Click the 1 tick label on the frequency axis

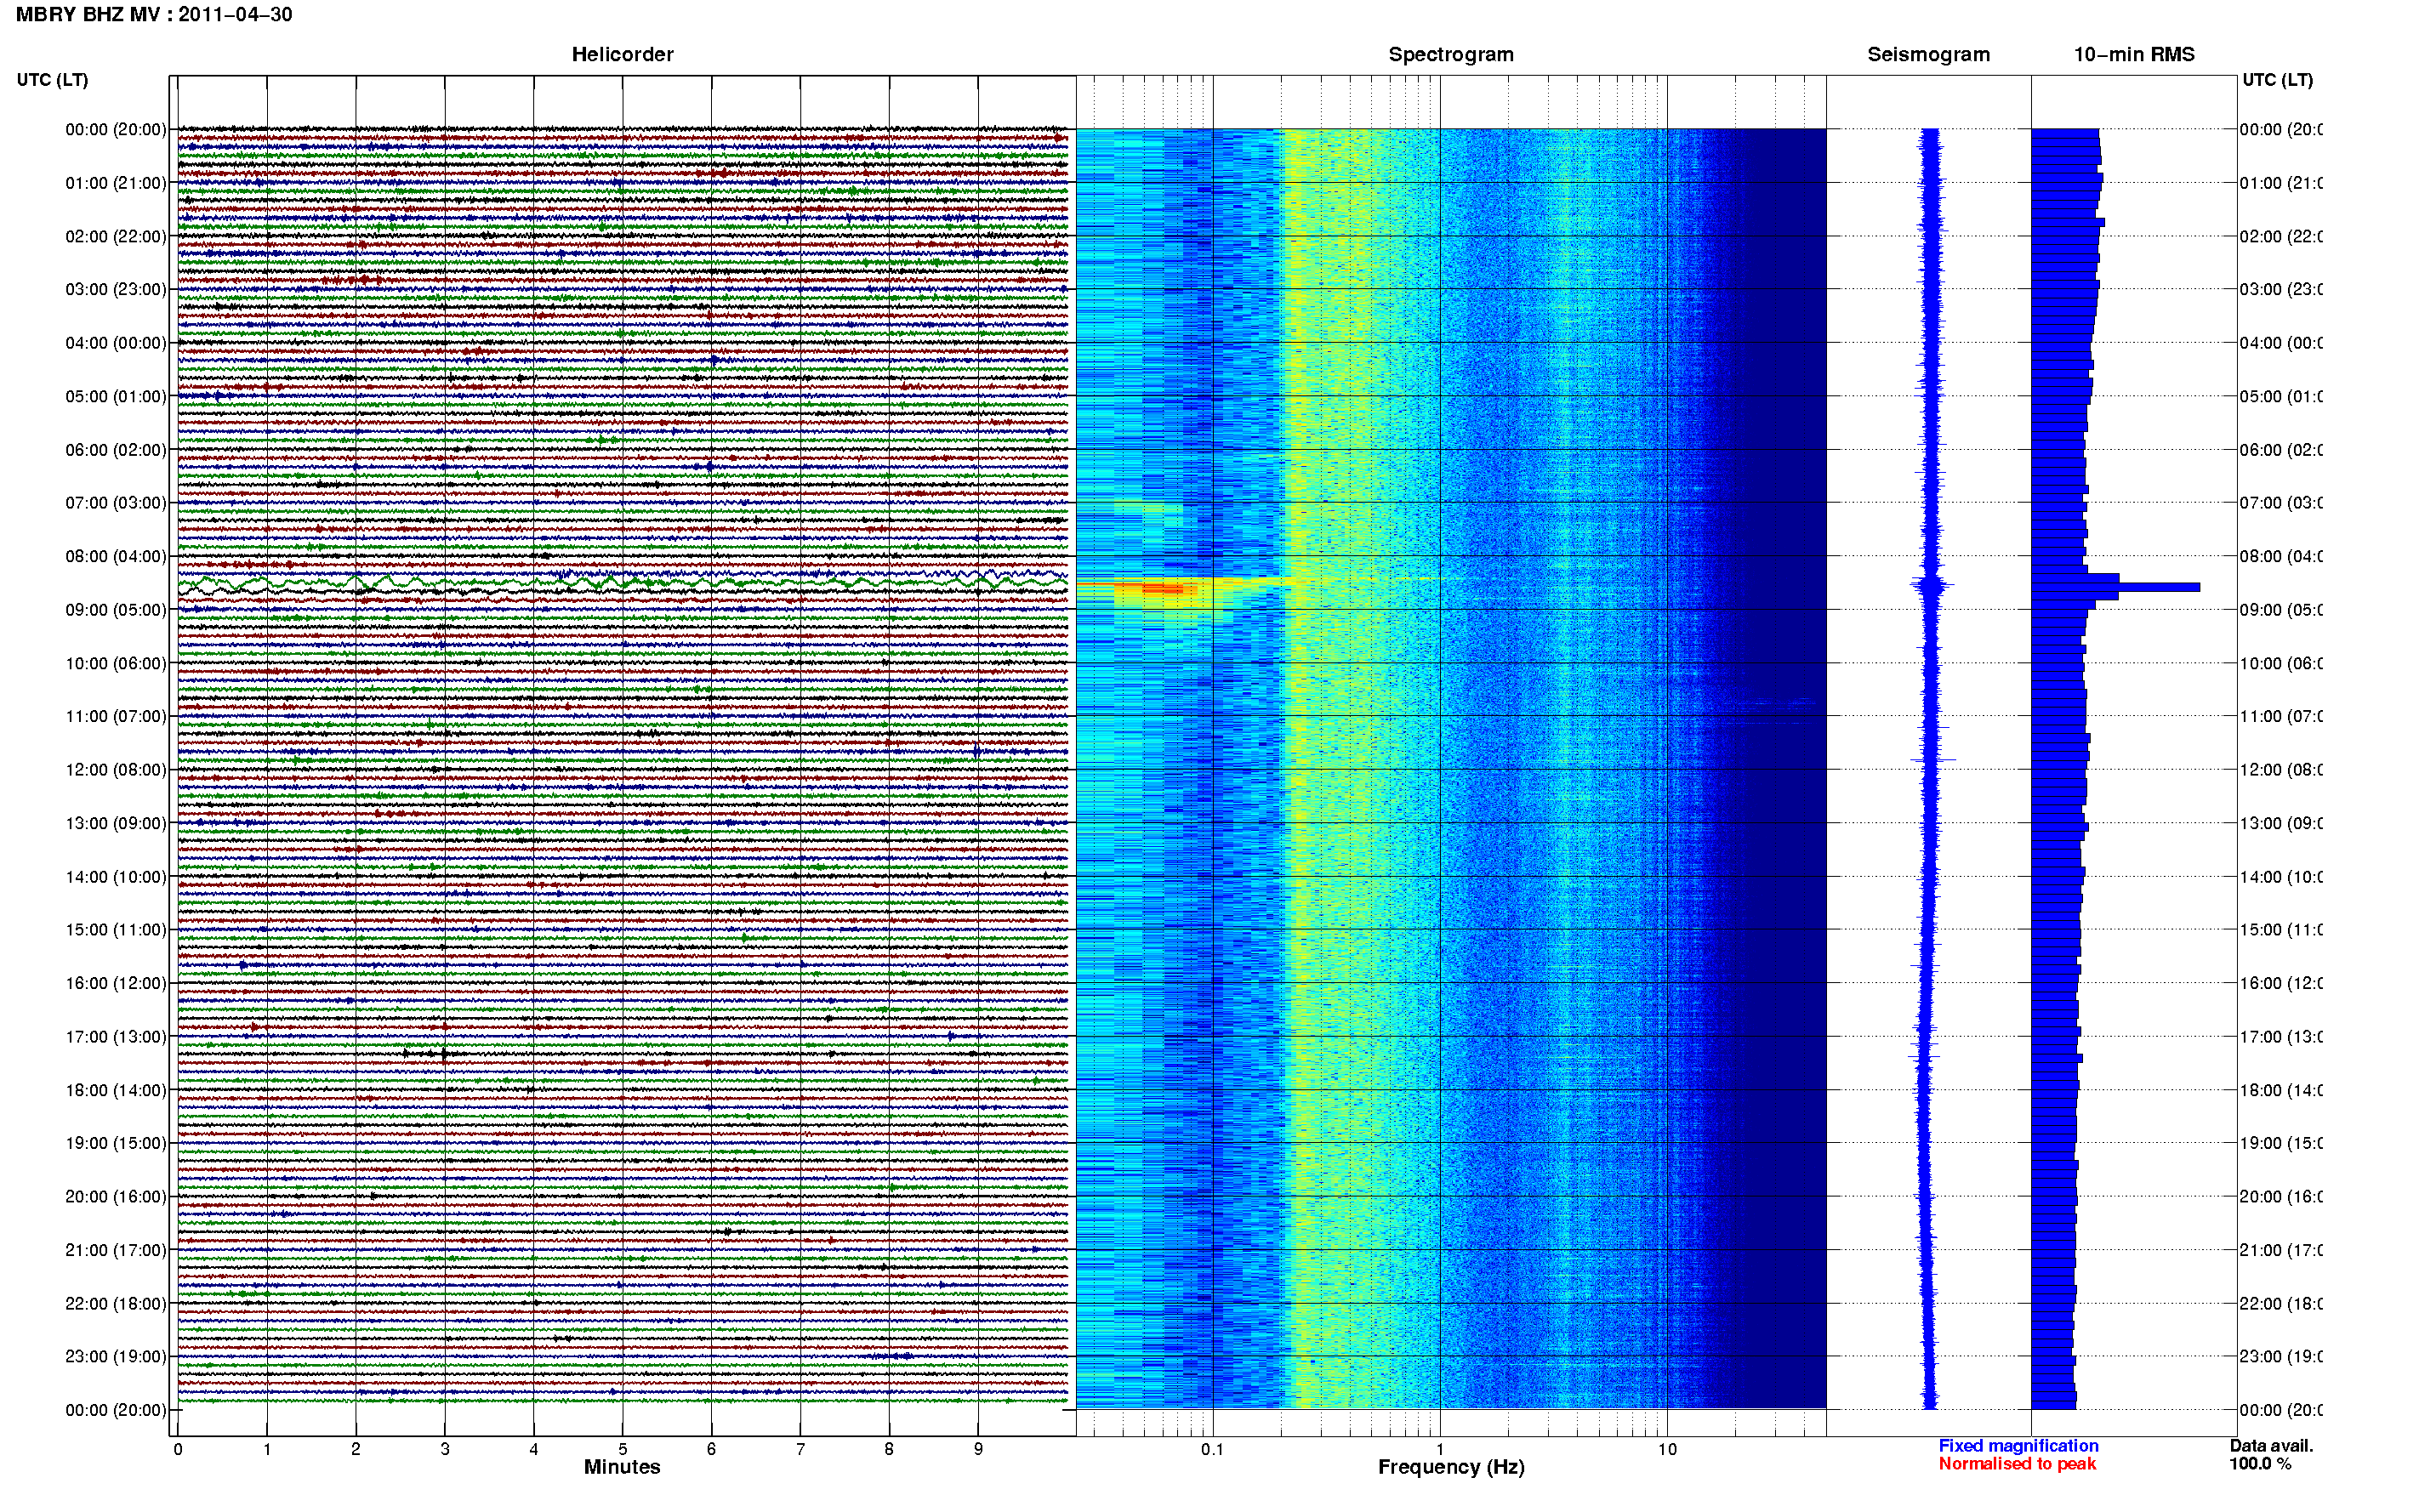[1440, 1449]
